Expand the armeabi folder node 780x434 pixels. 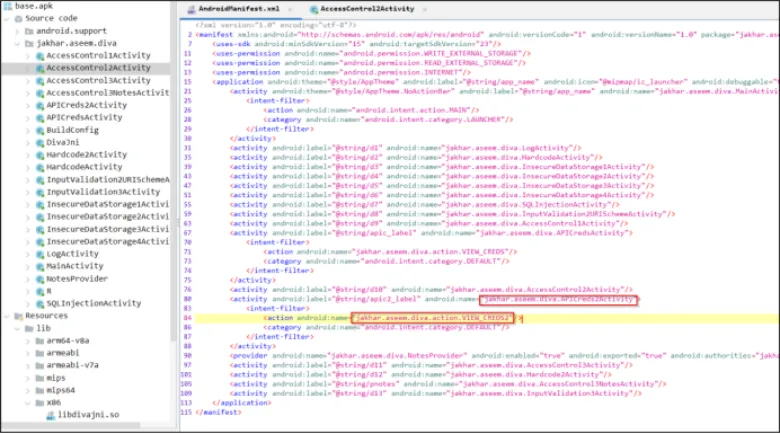(28, 353)
